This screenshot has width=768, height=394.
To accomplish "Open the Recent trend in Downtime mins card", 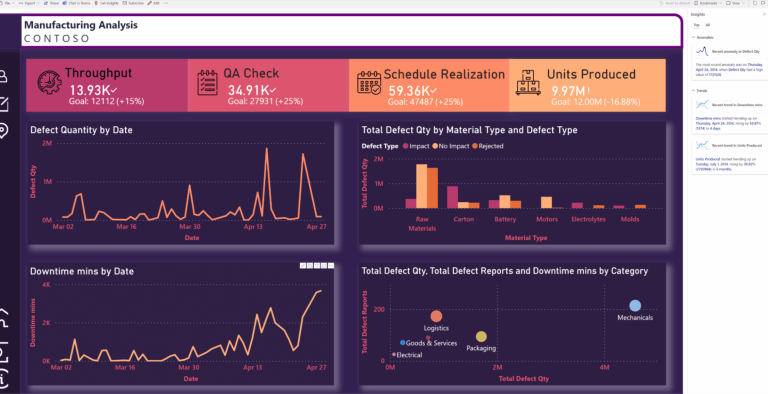I will (x=729, y=115).
